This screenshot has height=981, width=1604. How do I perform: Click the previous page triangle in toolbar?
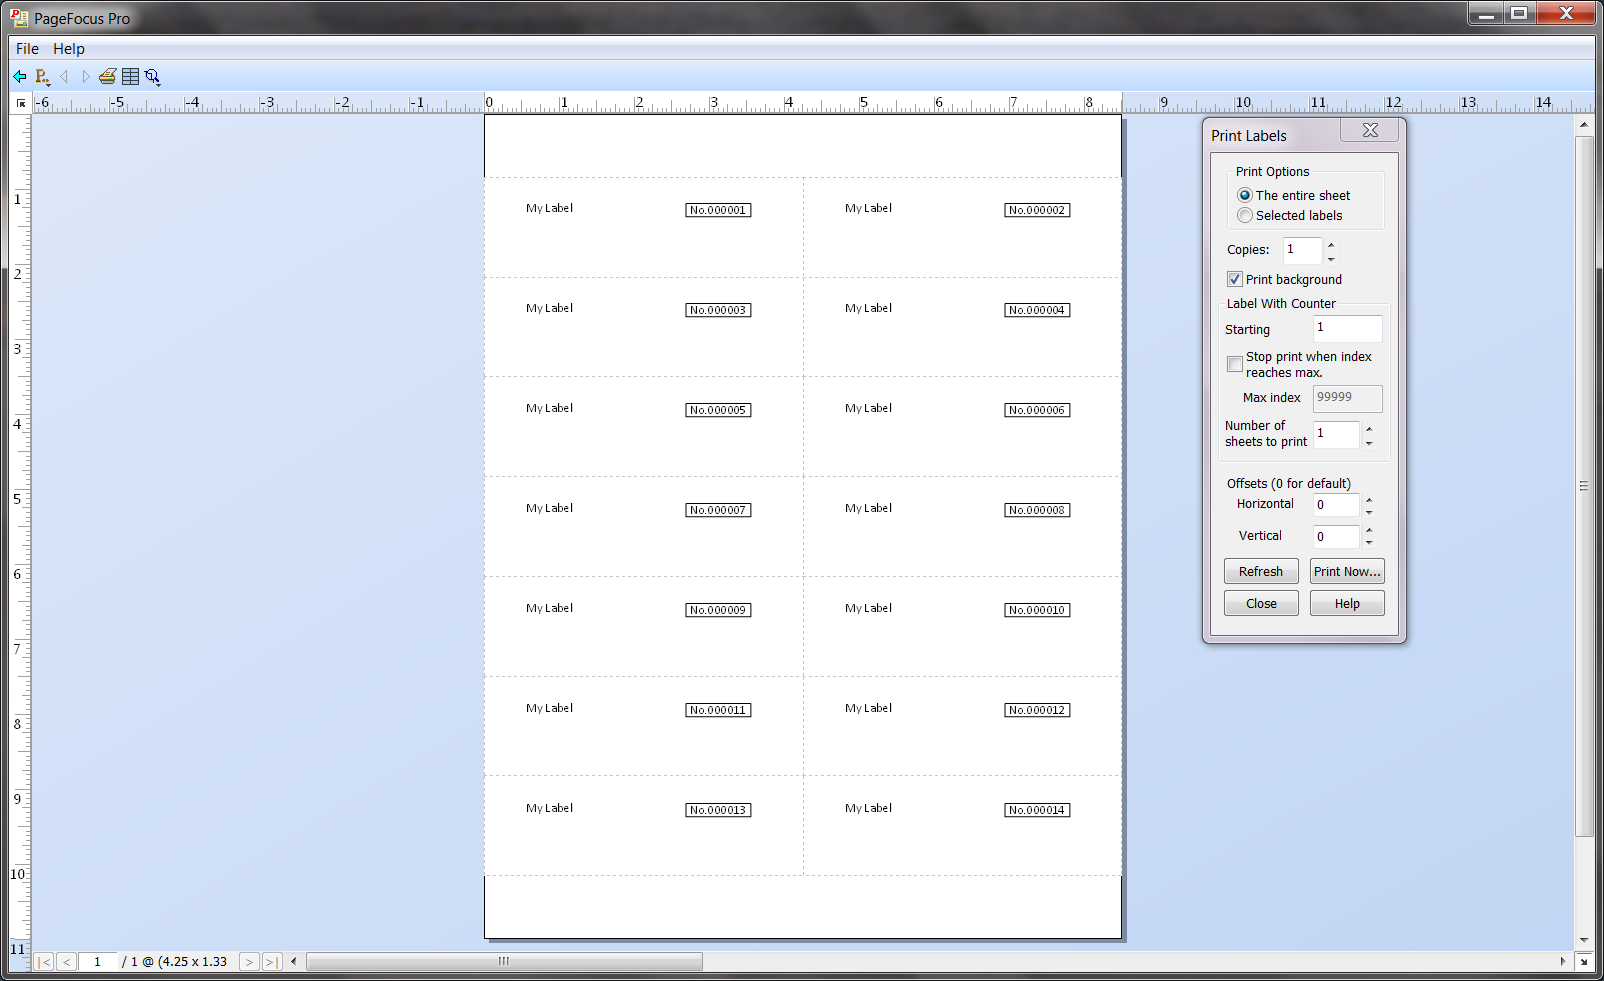65,77
